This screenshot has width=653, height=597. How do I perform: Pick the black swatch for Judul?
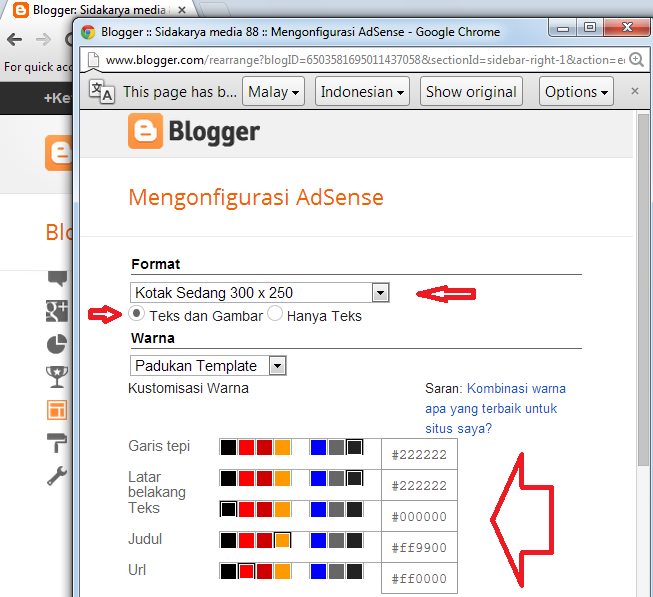click(228, 540)
